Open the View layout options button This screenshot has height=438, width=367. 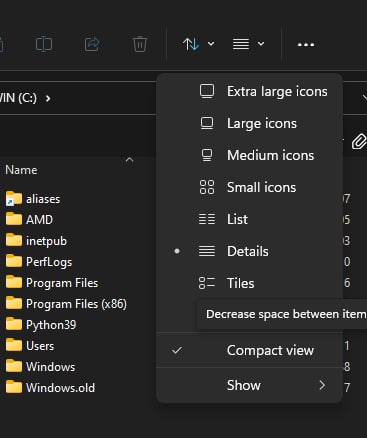coord(248,44)
